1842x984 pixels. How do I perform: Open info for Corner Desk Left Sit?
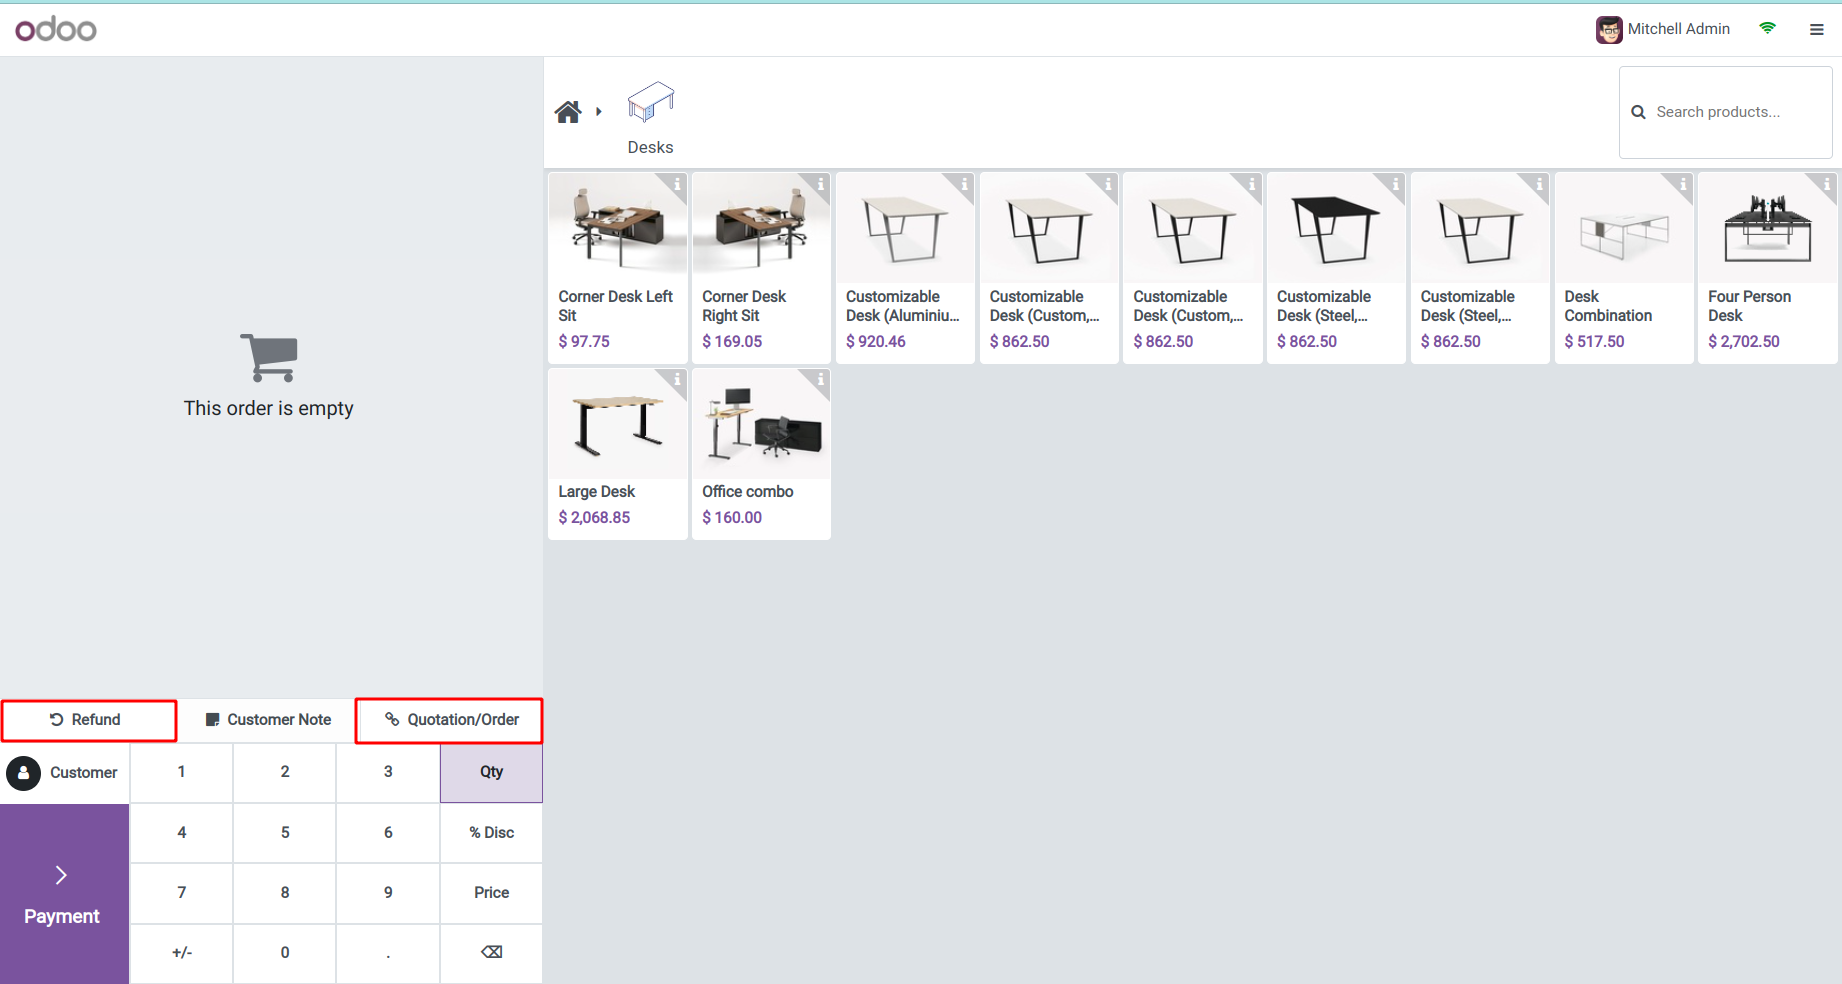pyautogui.click(x=677, y=184)
